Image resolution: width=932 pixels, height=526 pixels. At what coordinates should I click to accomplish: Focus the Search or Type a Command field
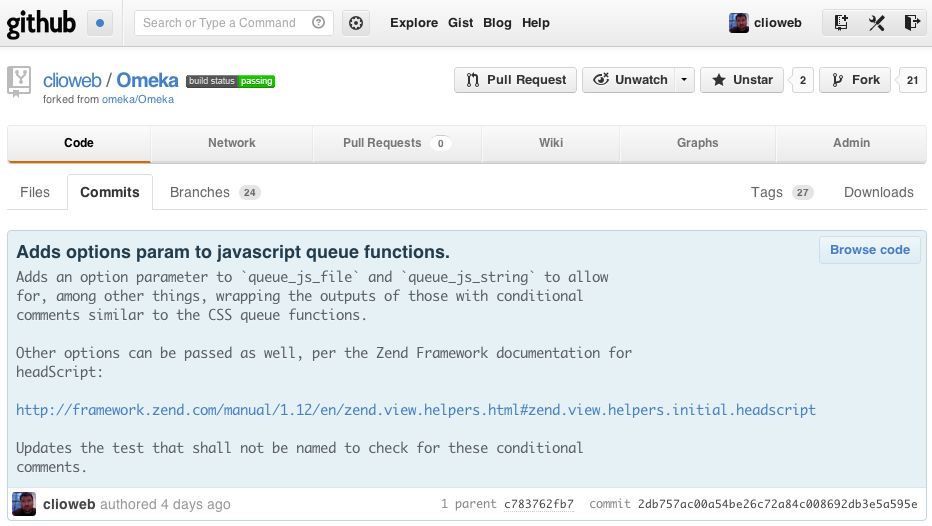[234, 23]
